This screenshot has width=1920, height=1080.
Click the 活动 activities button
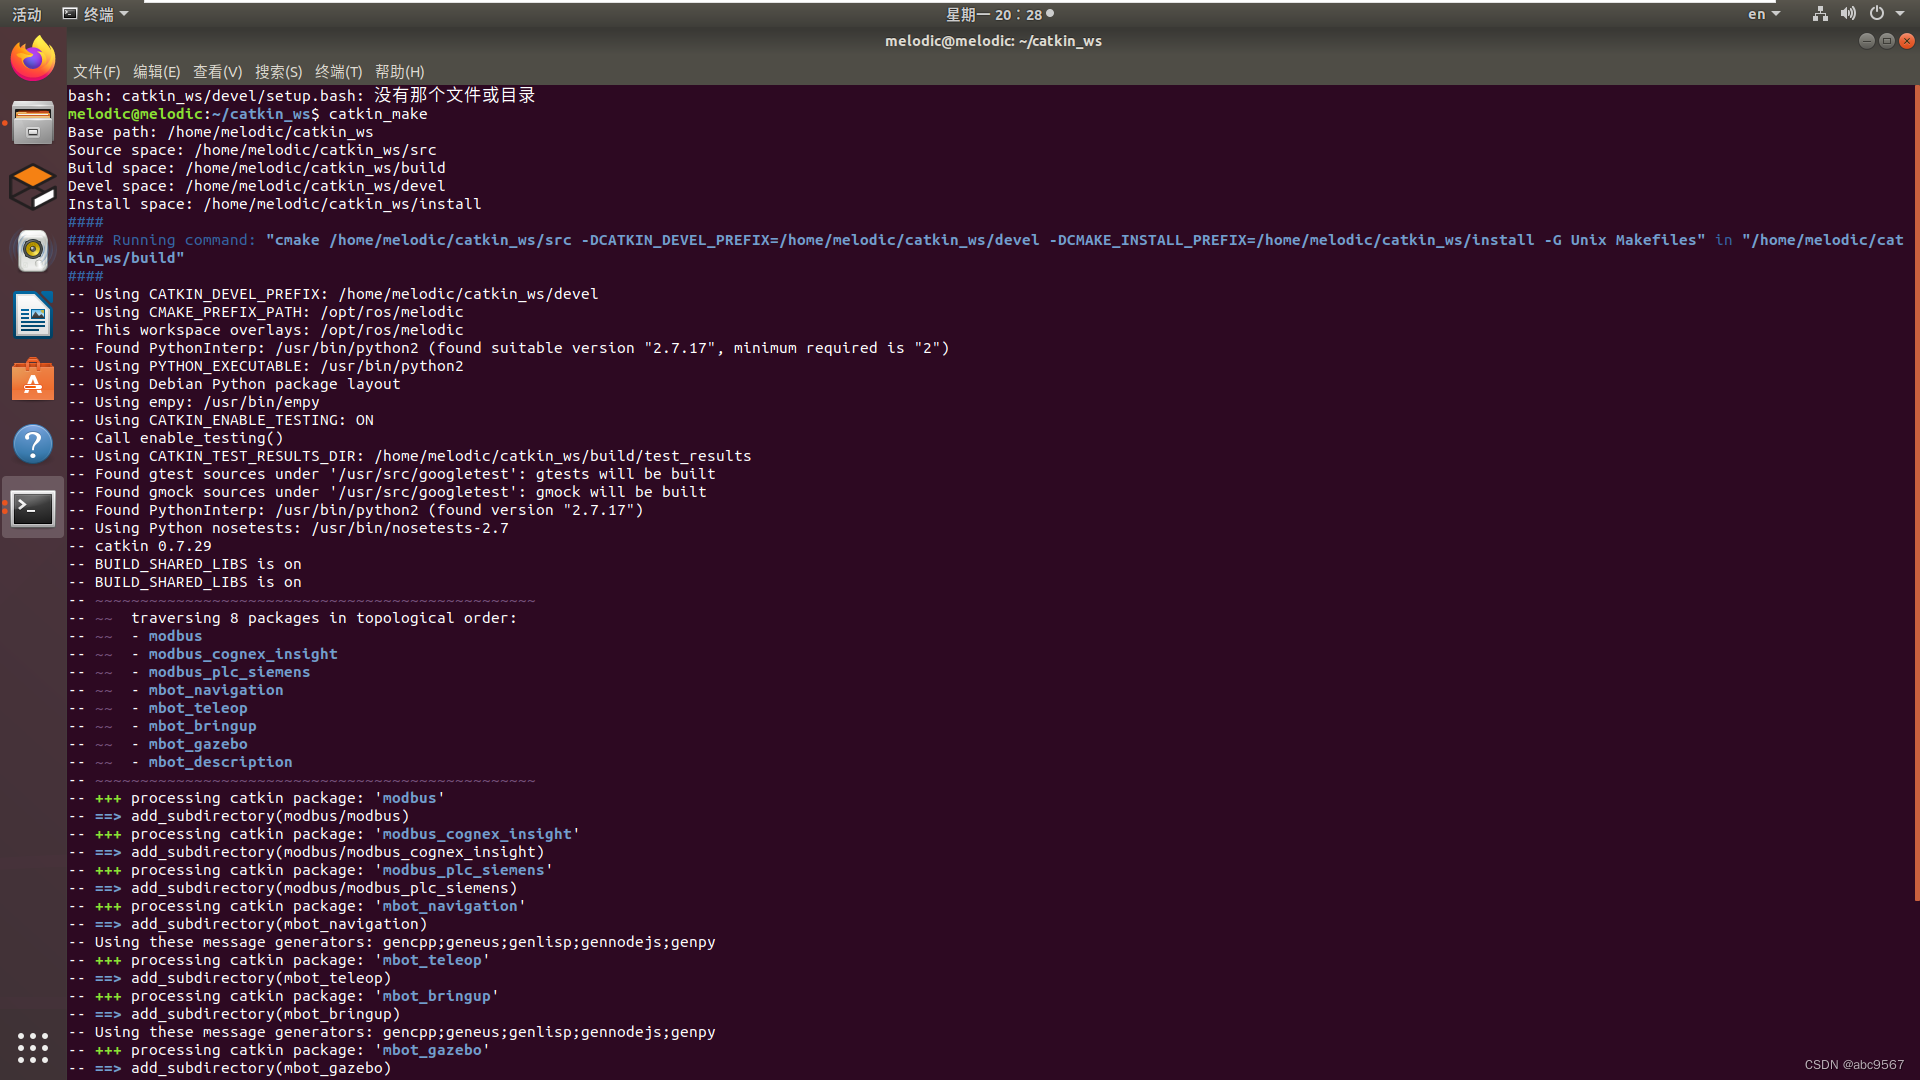[27, 14]
